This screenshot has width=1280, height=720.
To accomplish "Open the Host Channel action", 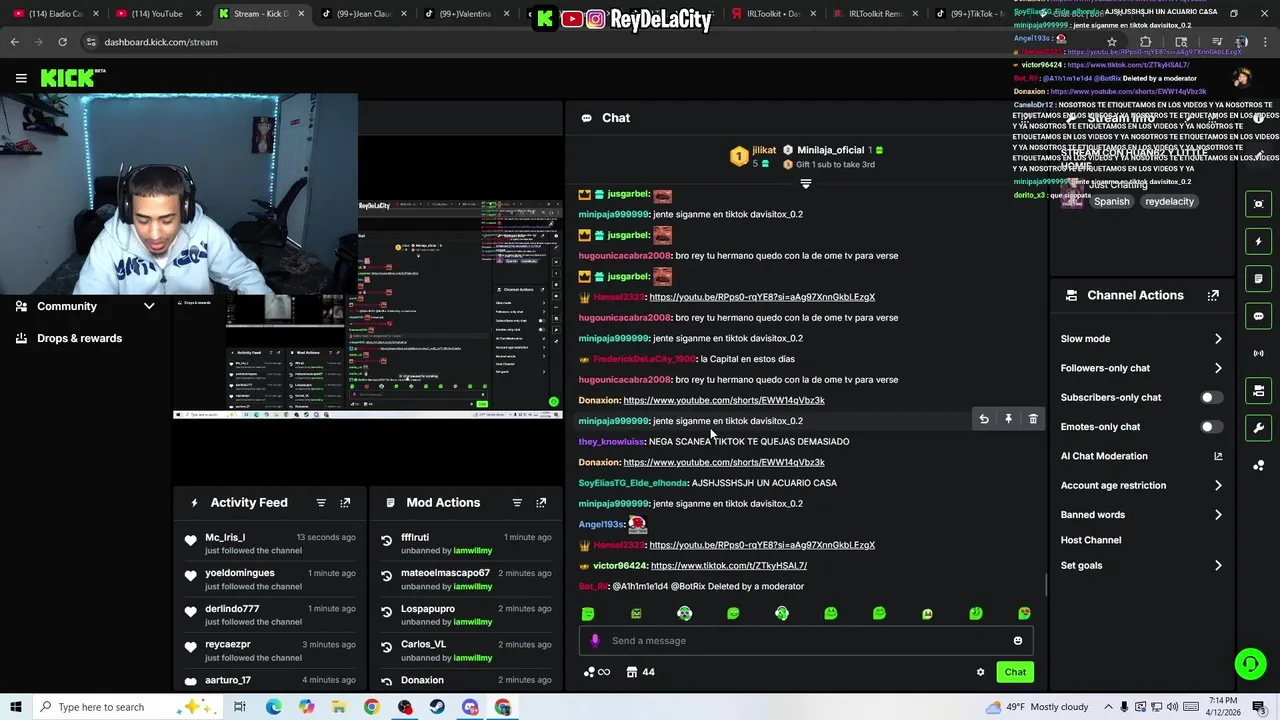I will click(x=1091, y=540).
